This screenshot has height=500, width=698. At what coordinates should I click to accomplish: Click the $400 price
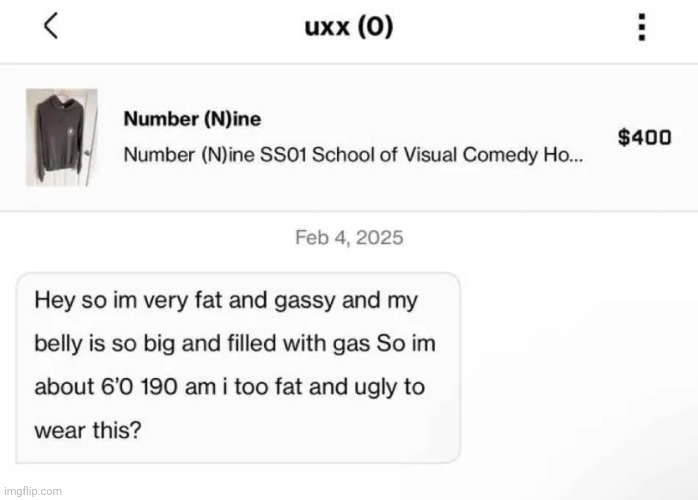click(643, 138)
